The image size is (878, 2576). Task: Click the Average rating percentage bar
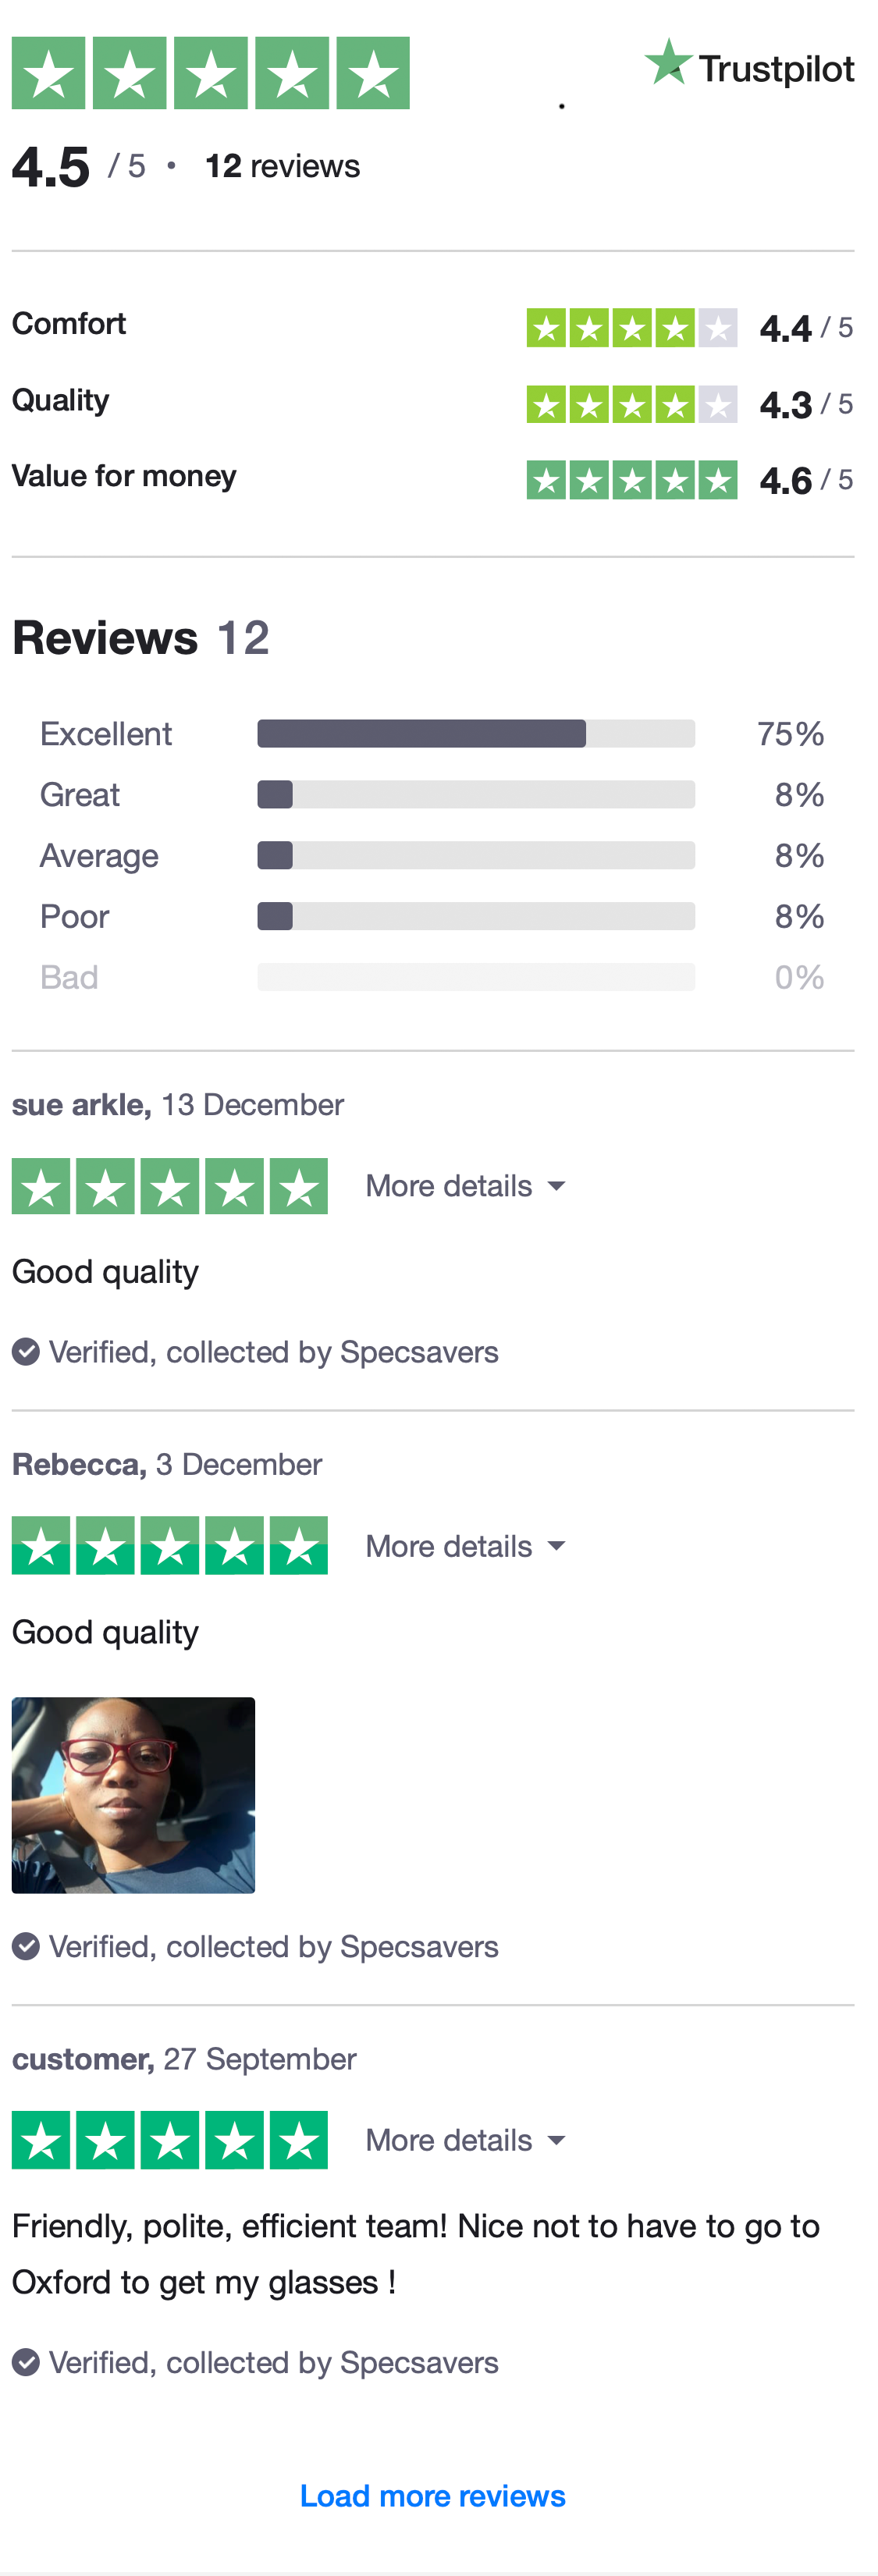(475, 856)
